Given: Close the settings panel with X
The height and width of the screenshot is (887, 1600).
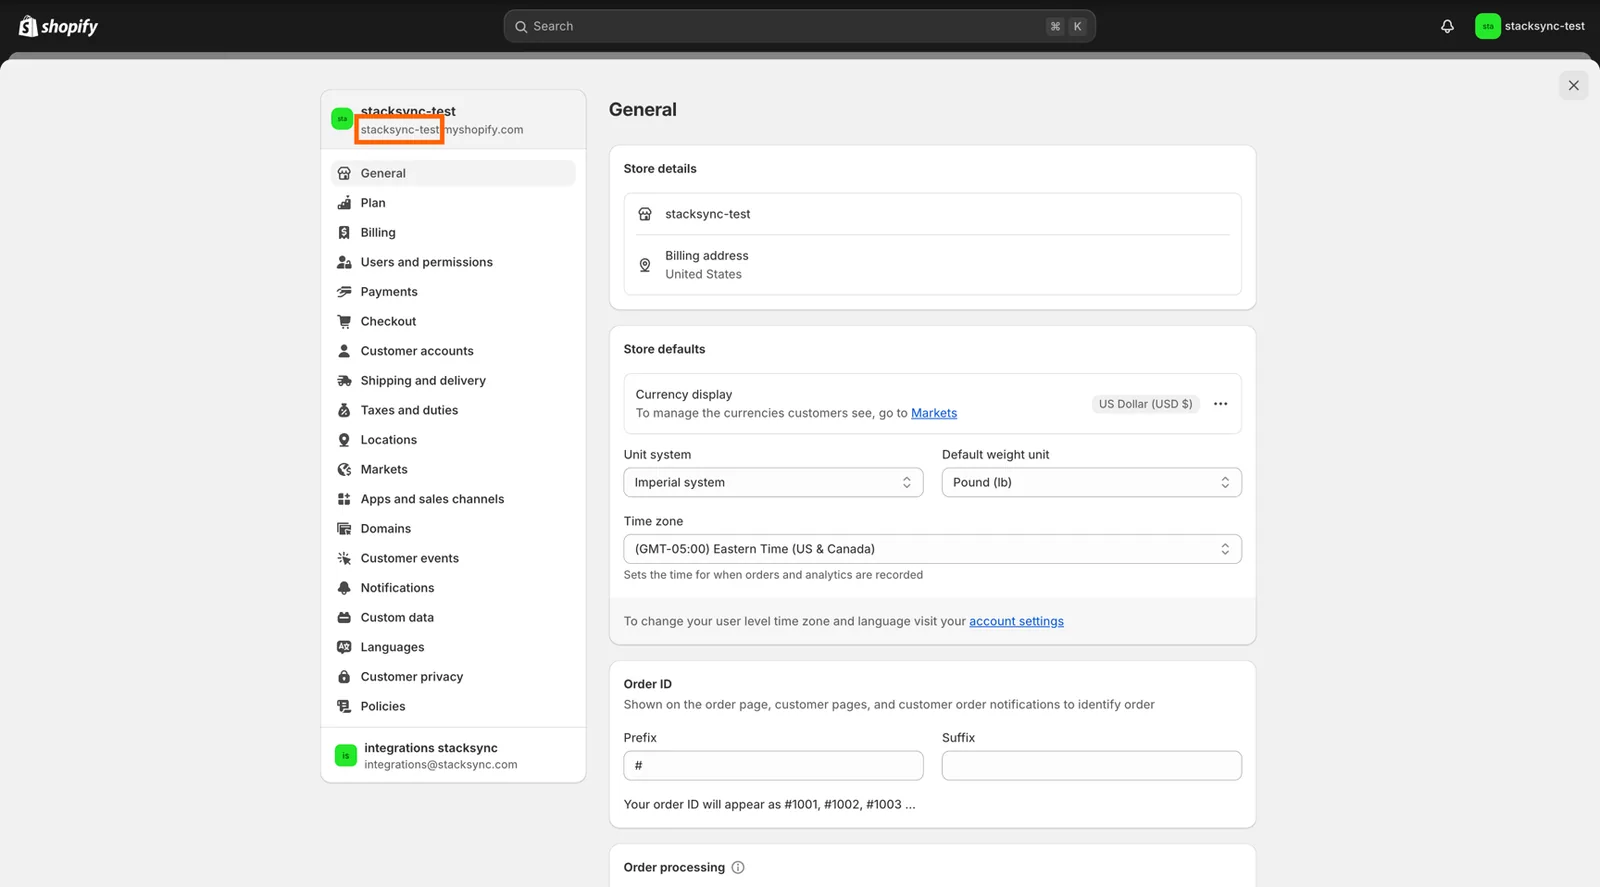Looking at the screenshot, I should click(x=1573, y=85).
